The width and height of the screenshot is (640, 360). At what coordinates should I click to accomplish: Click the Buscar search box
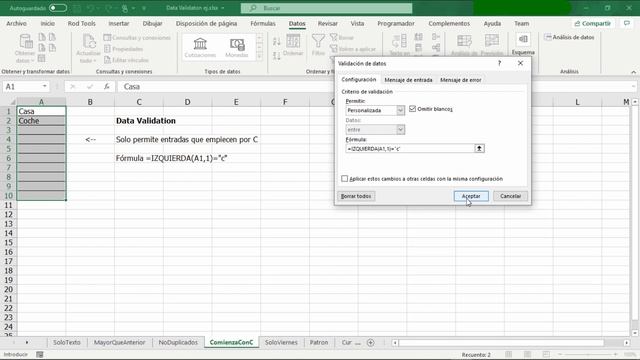327,8
